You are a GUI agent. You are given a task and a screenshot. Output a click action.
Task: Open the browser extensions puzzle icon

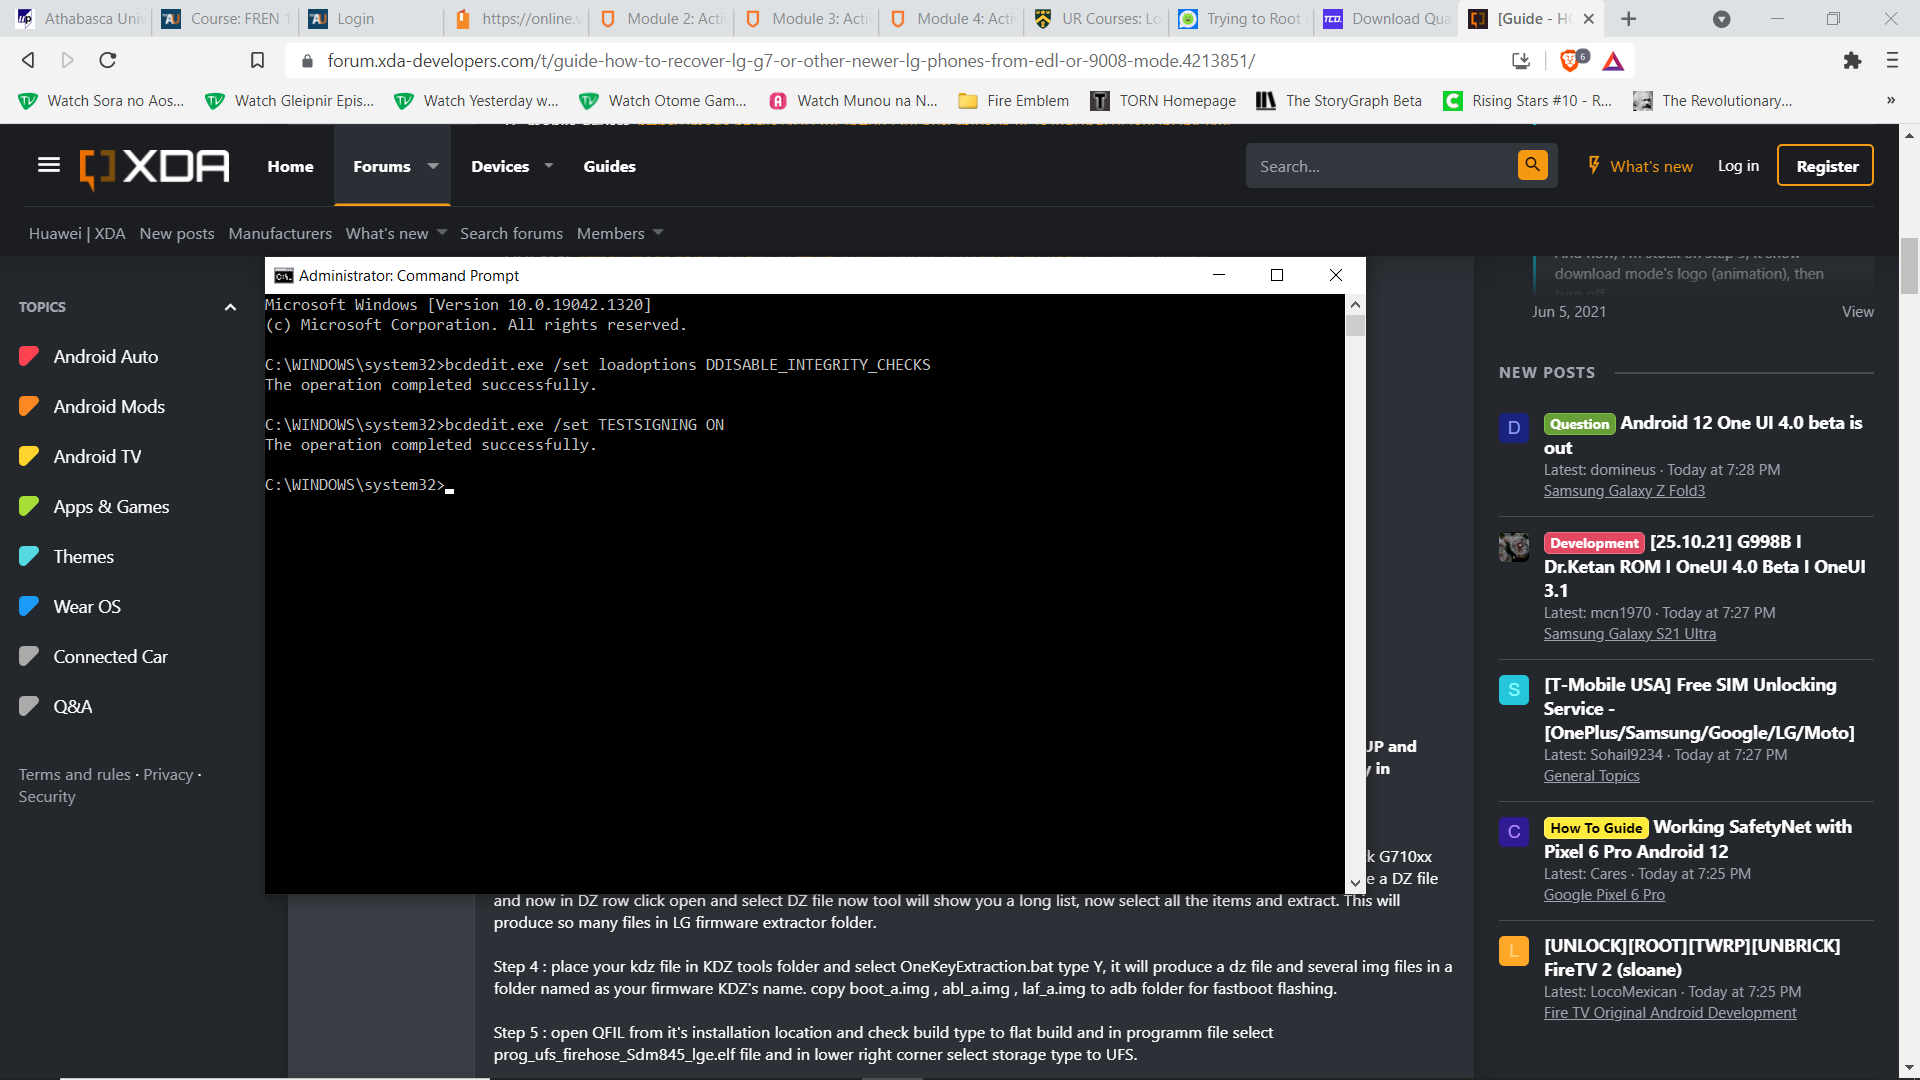click(x=1852, y=61)
